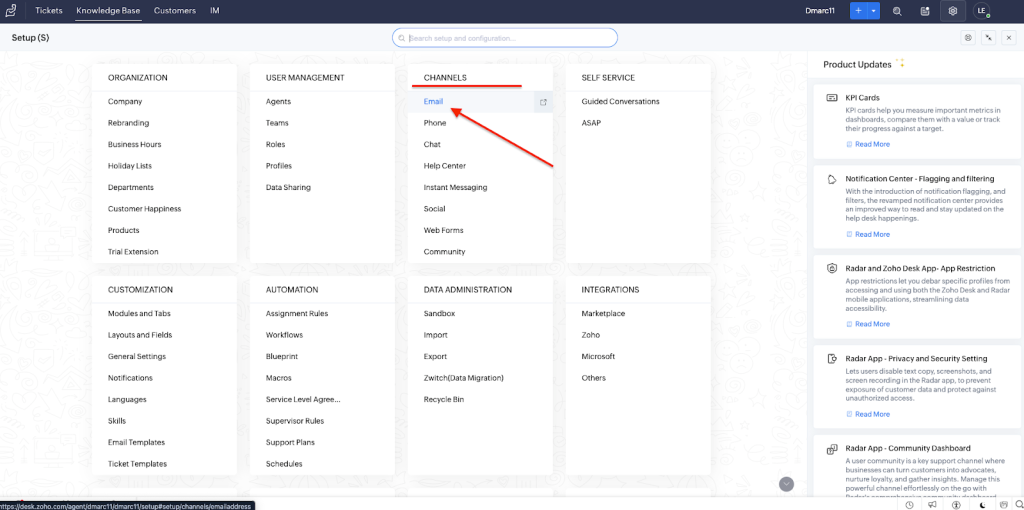This screenshot has width=1024, height=510.
Task: Open the dropdown arrow beside plus button
Action: [x=874, y=11]
